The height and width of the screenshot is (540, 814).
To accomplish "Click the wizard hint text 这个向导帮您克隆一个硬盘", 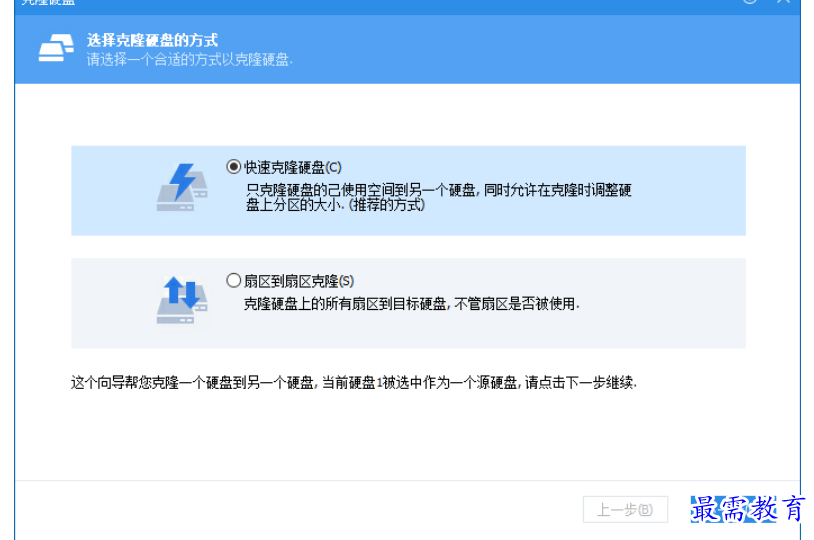I will [354, 383].
